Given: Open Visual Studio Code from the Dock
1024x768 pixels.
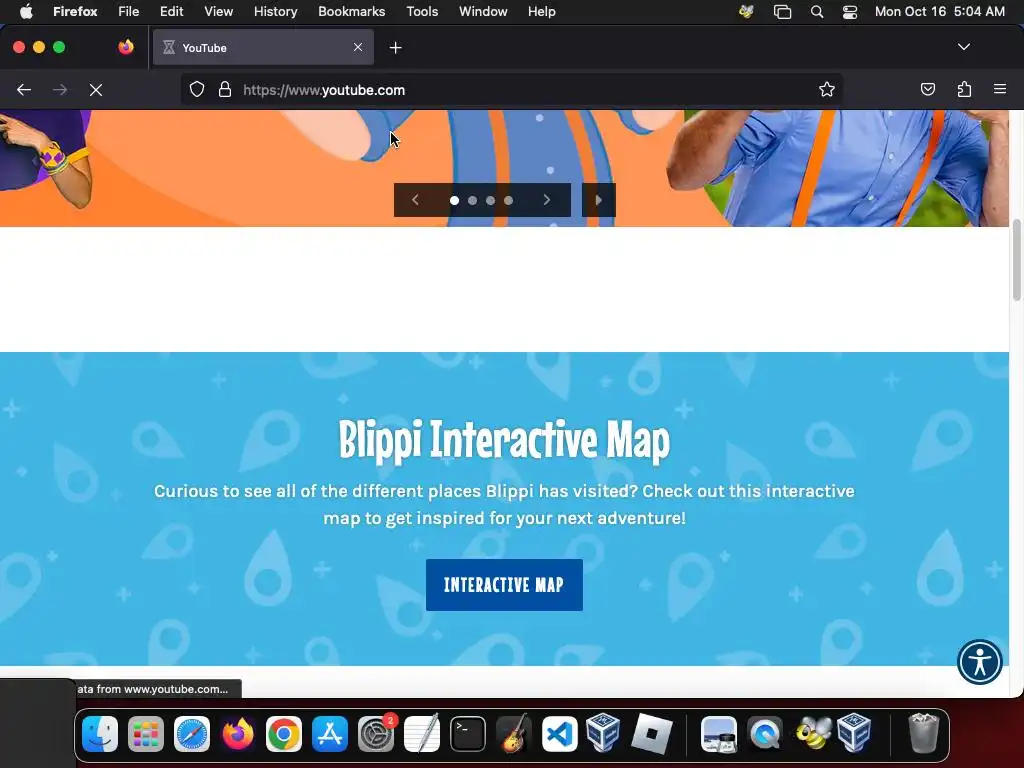Looking at the screenshot, I should 560,734.
